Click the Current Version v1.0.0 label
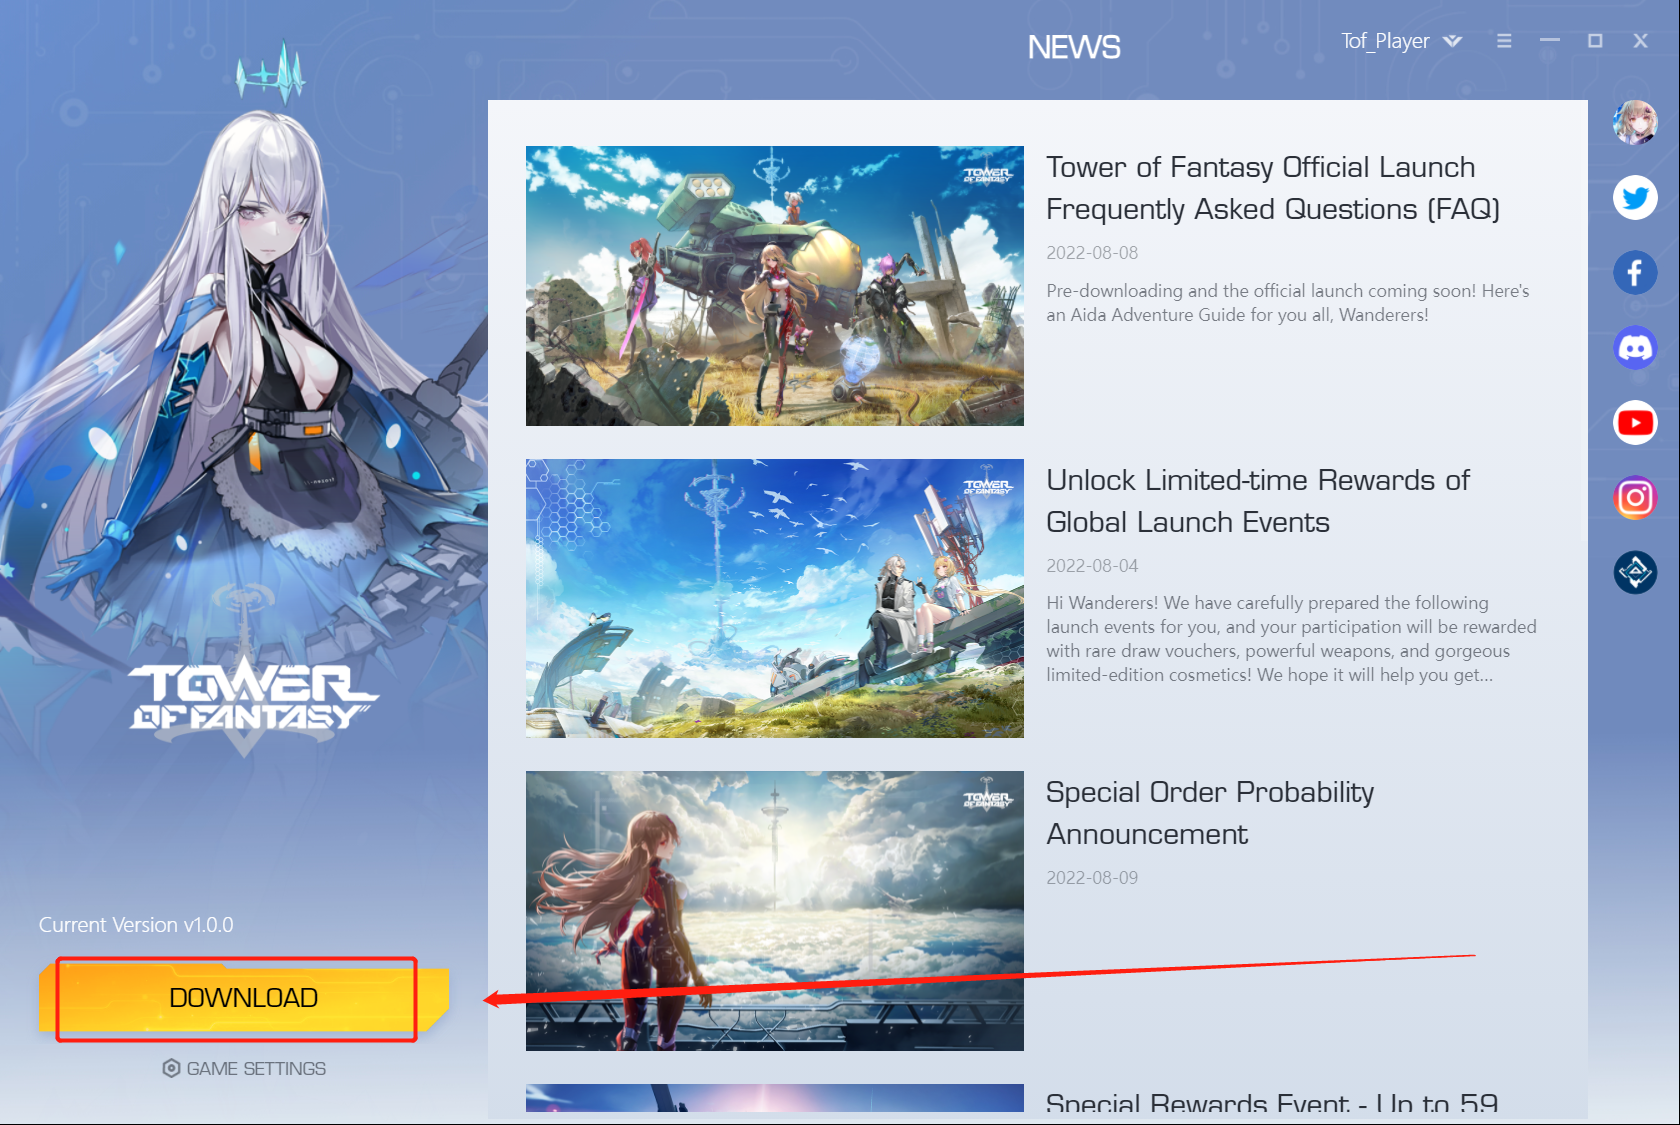Image resolution: width=1680 pixels, height=1125 pixels. (x=136, y=925)
